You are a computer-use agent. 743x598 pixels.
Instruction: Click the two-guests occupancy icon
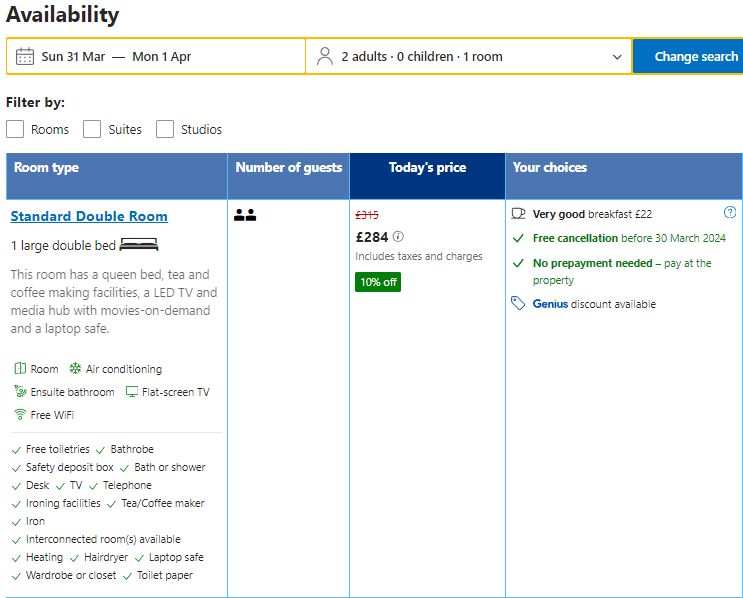pos(245,215)
